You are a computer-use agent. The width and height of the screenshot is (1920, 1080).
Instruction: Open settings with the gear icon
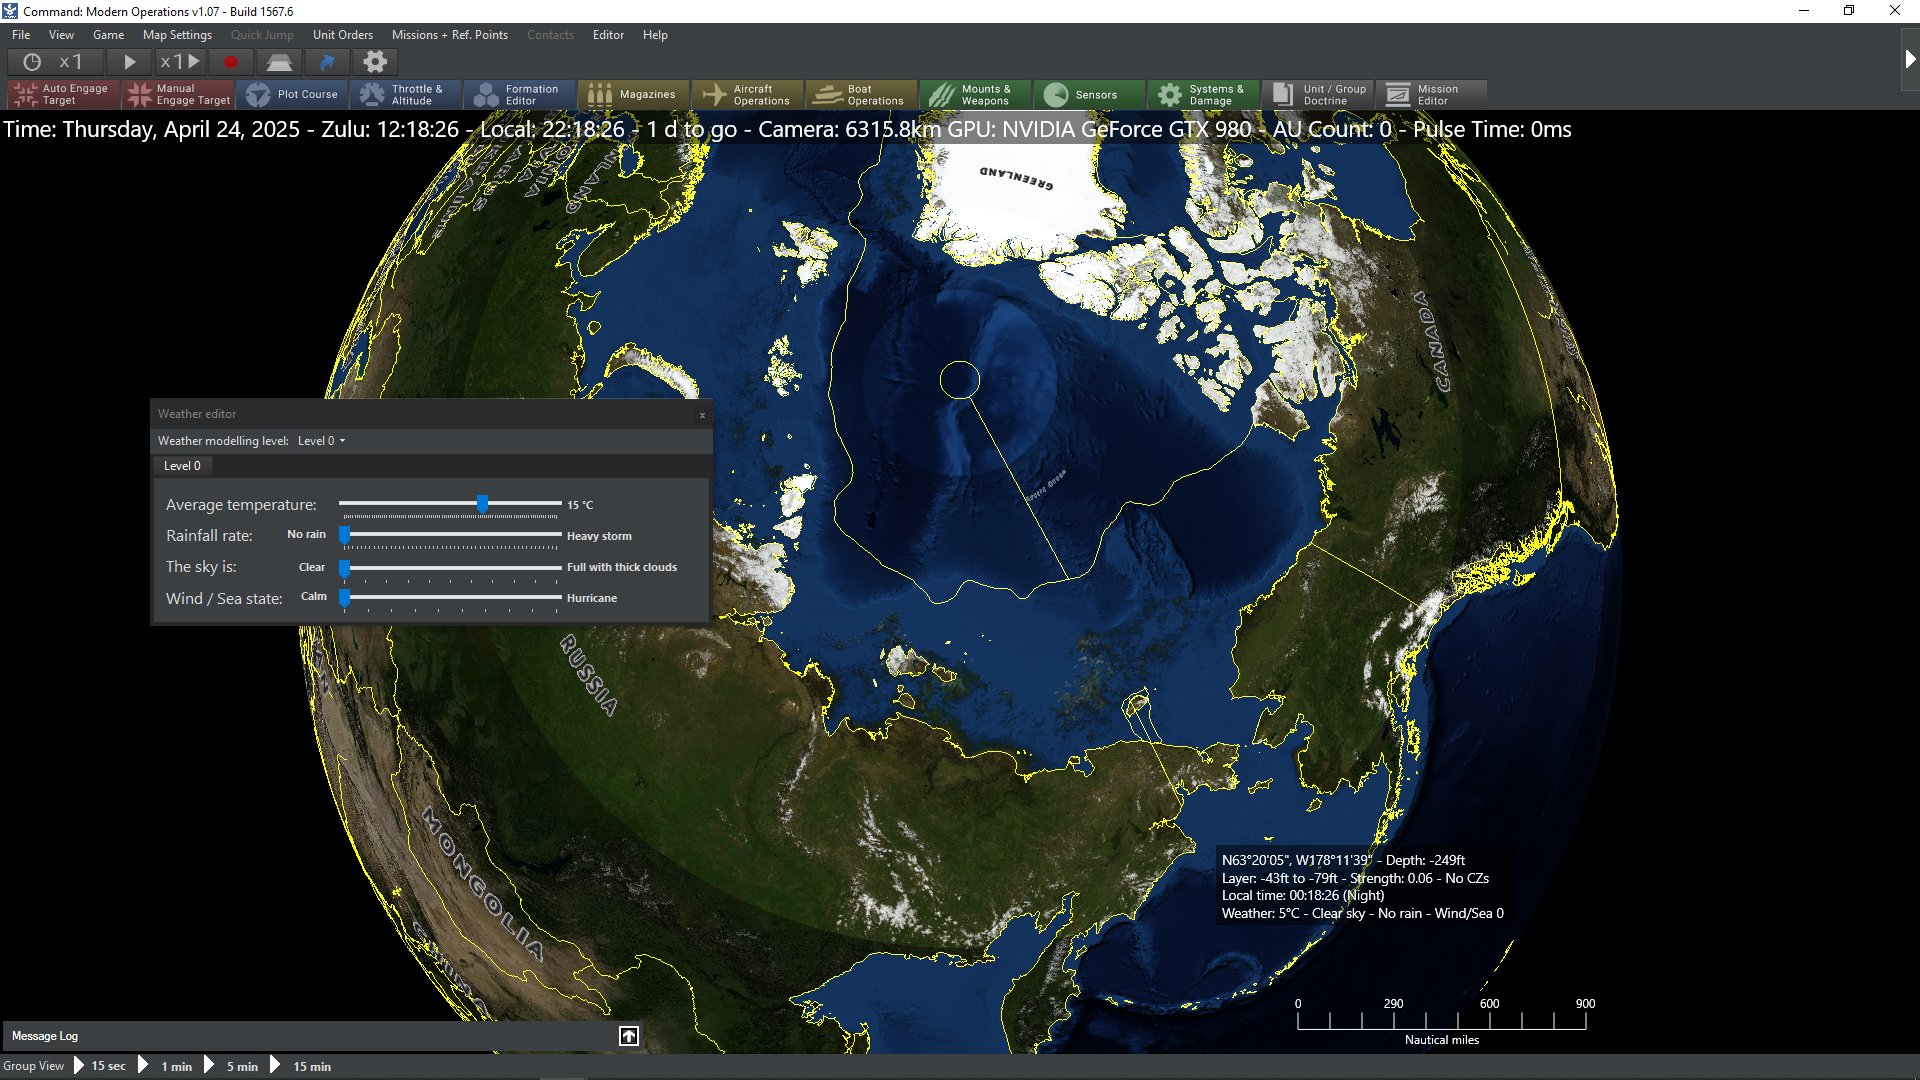[374, 62]
